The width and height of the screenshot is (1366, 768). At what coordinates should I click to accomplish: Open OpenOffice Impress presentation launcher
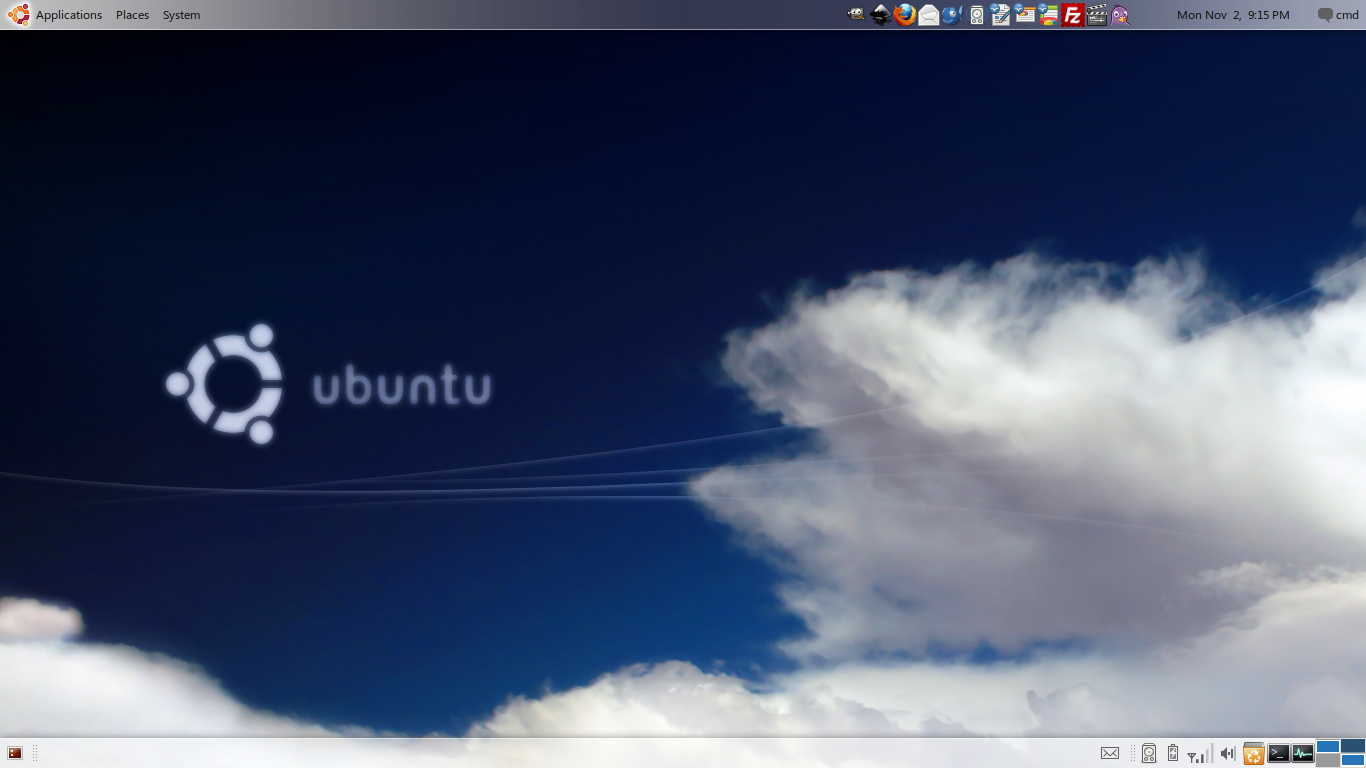(1025, 15)
